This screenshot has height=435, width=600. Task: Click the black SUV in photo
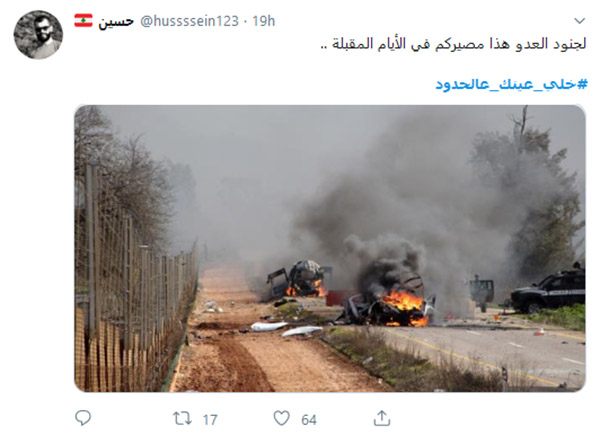[548, 290]
